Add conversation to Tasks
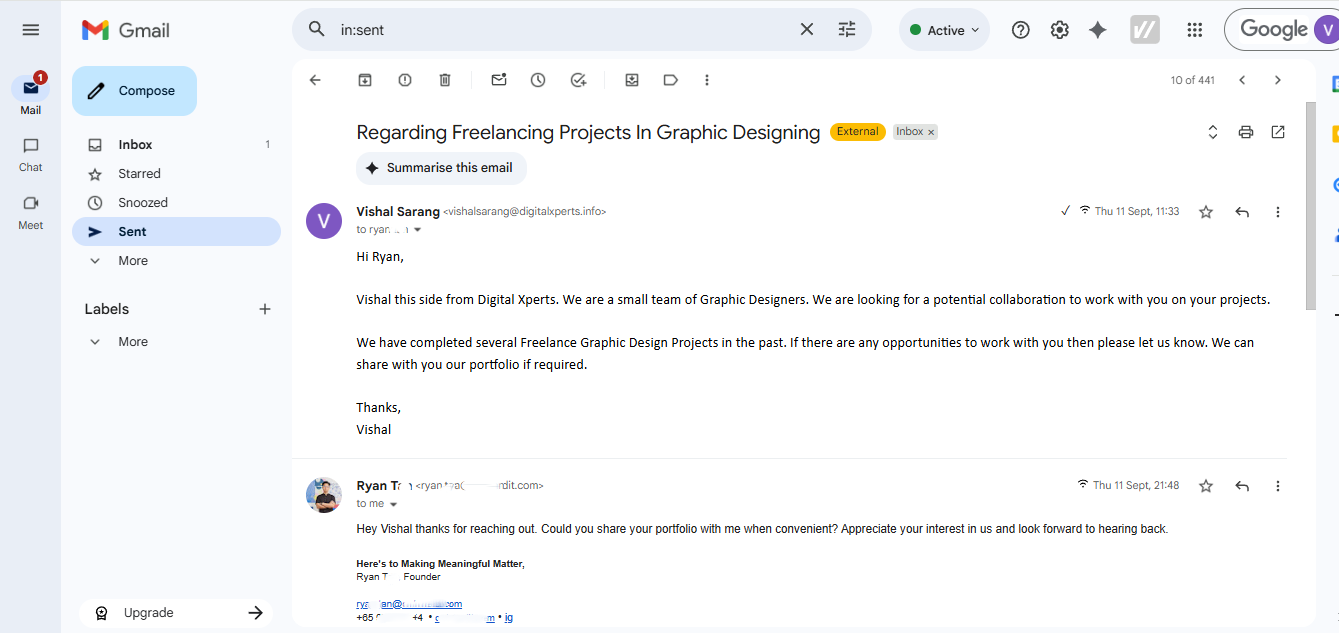The width and height of the screenshot is (1339, 633). coord(578,80)
